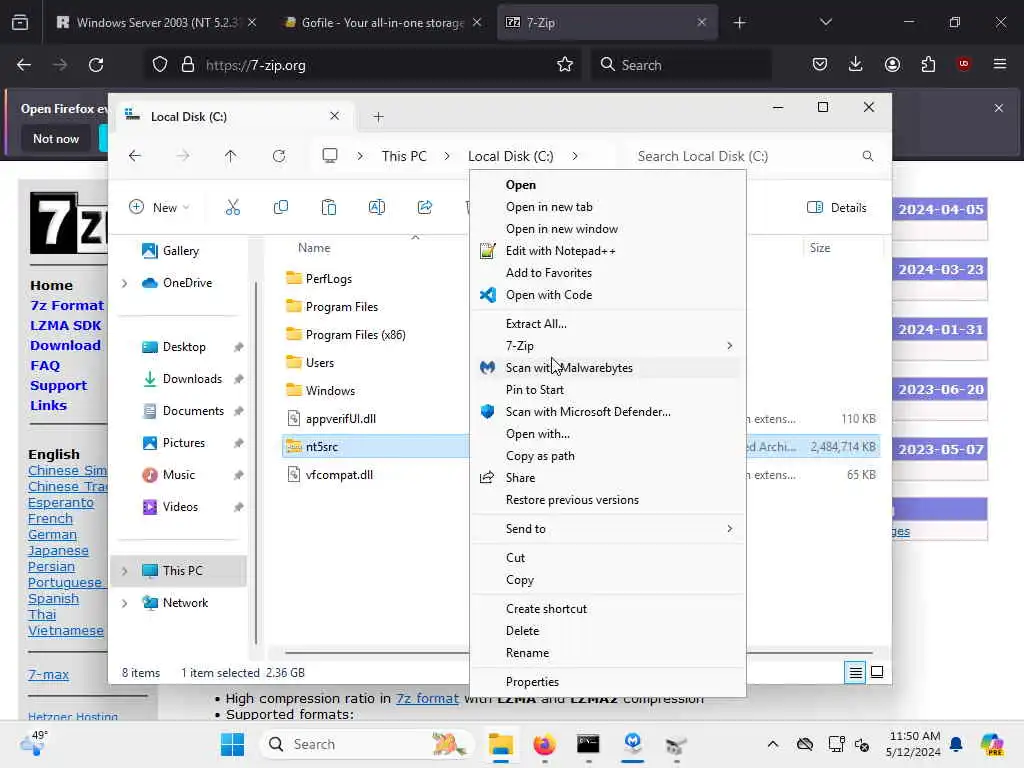
Task: Open the German language link
Action: pyautogui.click(x=52, y=534)
